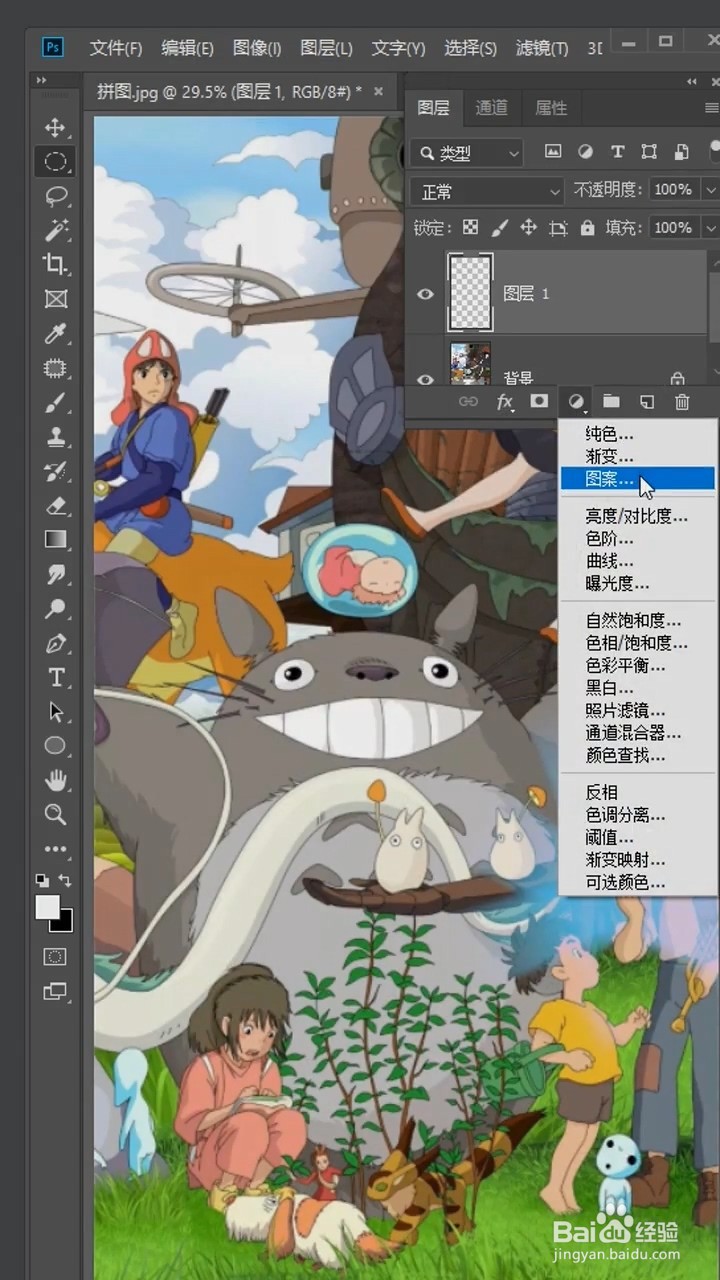Click the background color swatch
This screenshot has height=1280, width=720.
point(66,924)
